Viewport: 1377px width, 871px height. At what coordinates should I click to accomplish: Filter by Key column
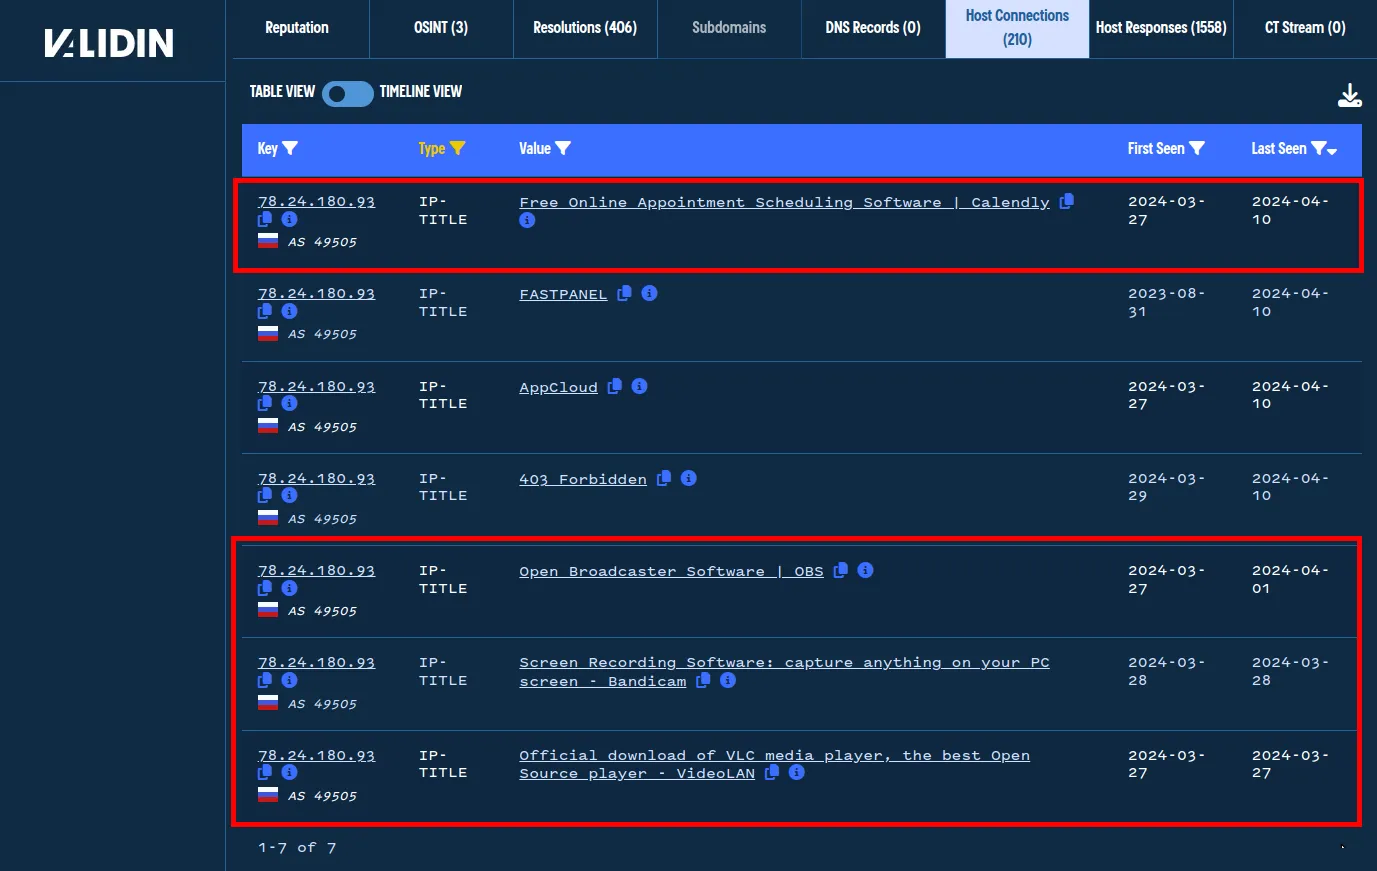click(x=290, y=148)
